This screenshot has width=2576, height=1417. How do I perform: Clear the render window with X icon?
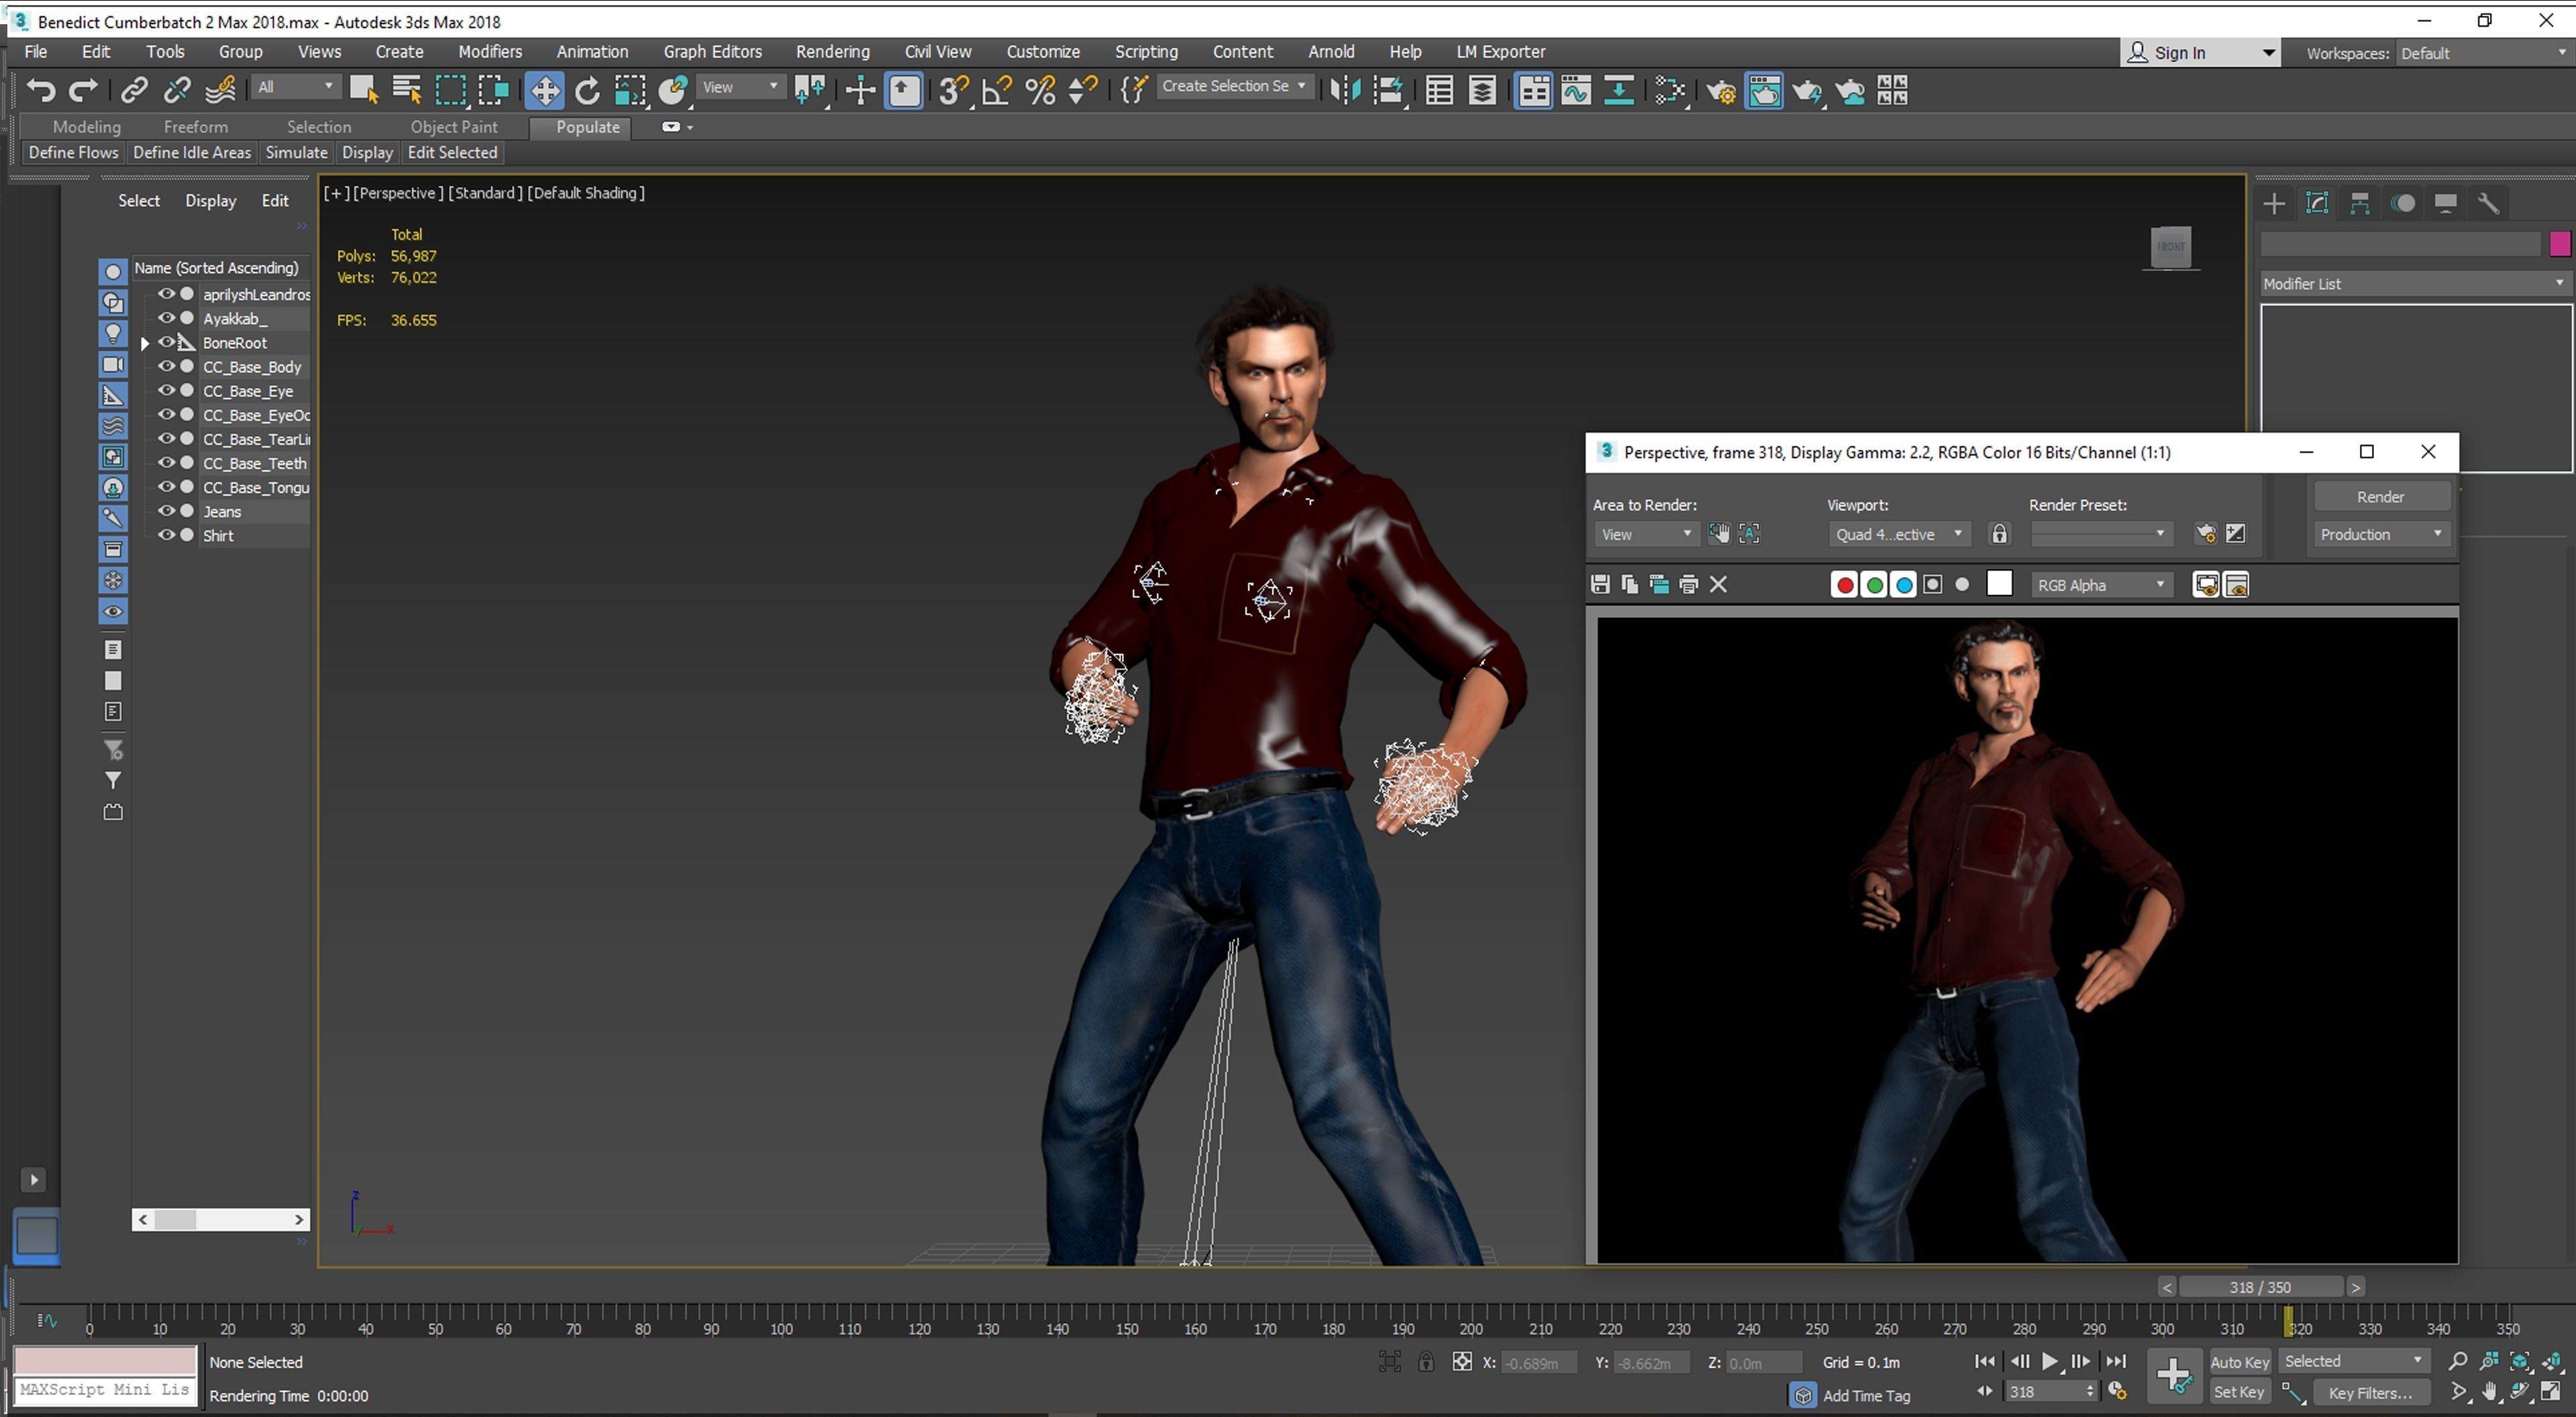pos(1718,585)
